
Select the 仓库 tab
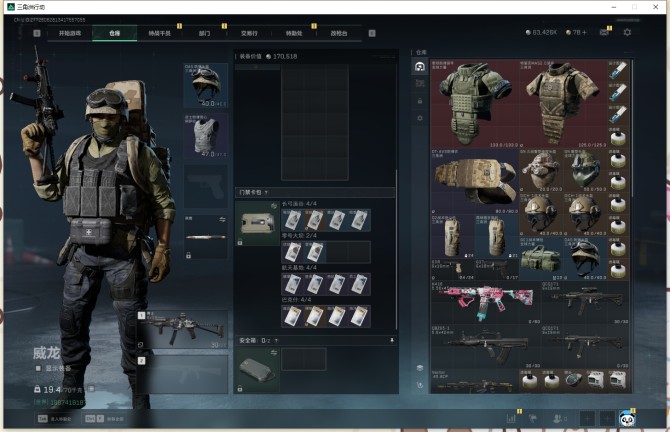tap(115, 33)
